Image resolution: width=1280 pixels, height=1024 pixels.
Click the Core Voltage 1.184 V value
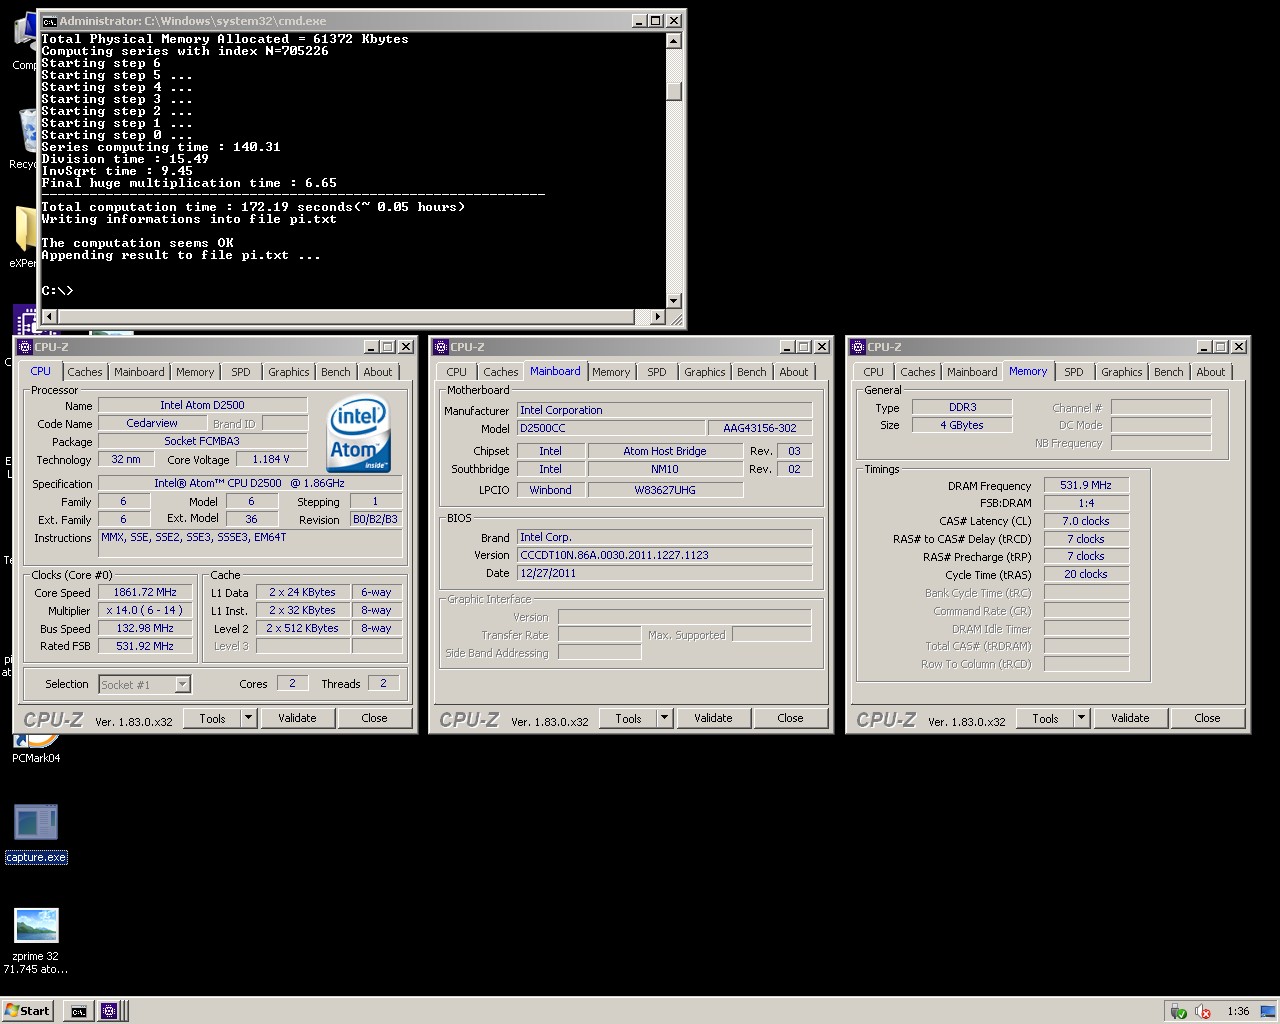[271, 459]
